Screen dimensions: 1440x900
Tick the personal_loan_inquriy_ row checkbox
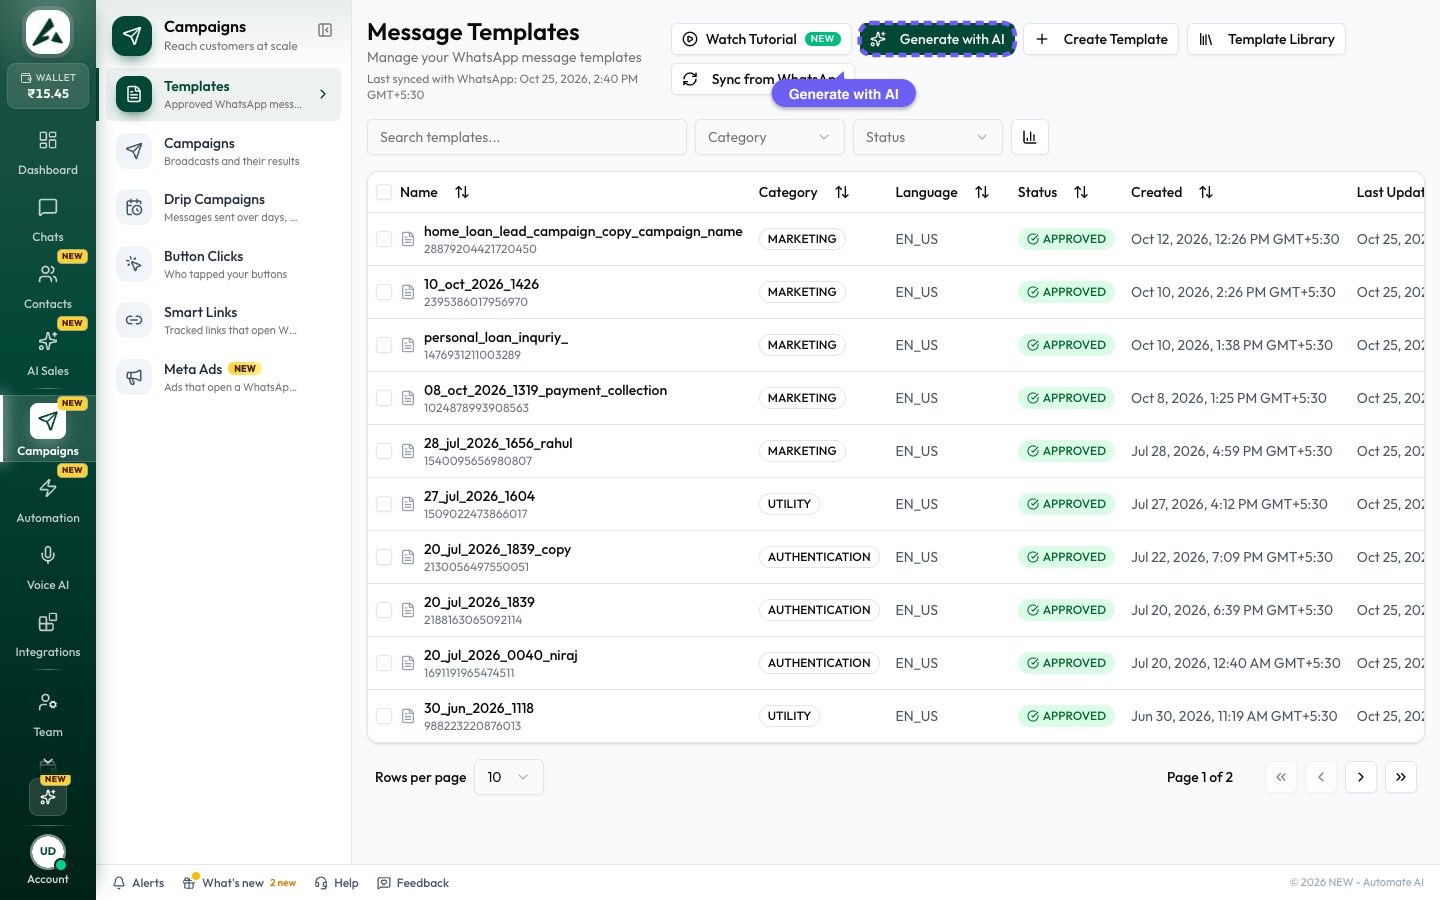tap(384, 345)
